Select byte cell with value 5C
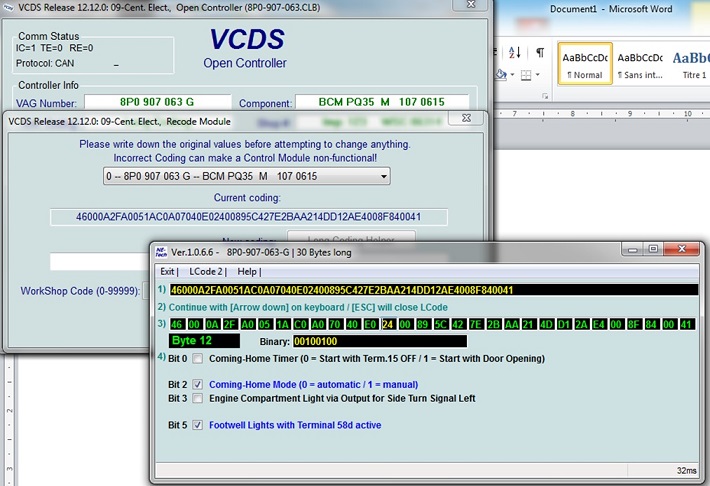The image size is (710, 486). (x=441, y=324)
